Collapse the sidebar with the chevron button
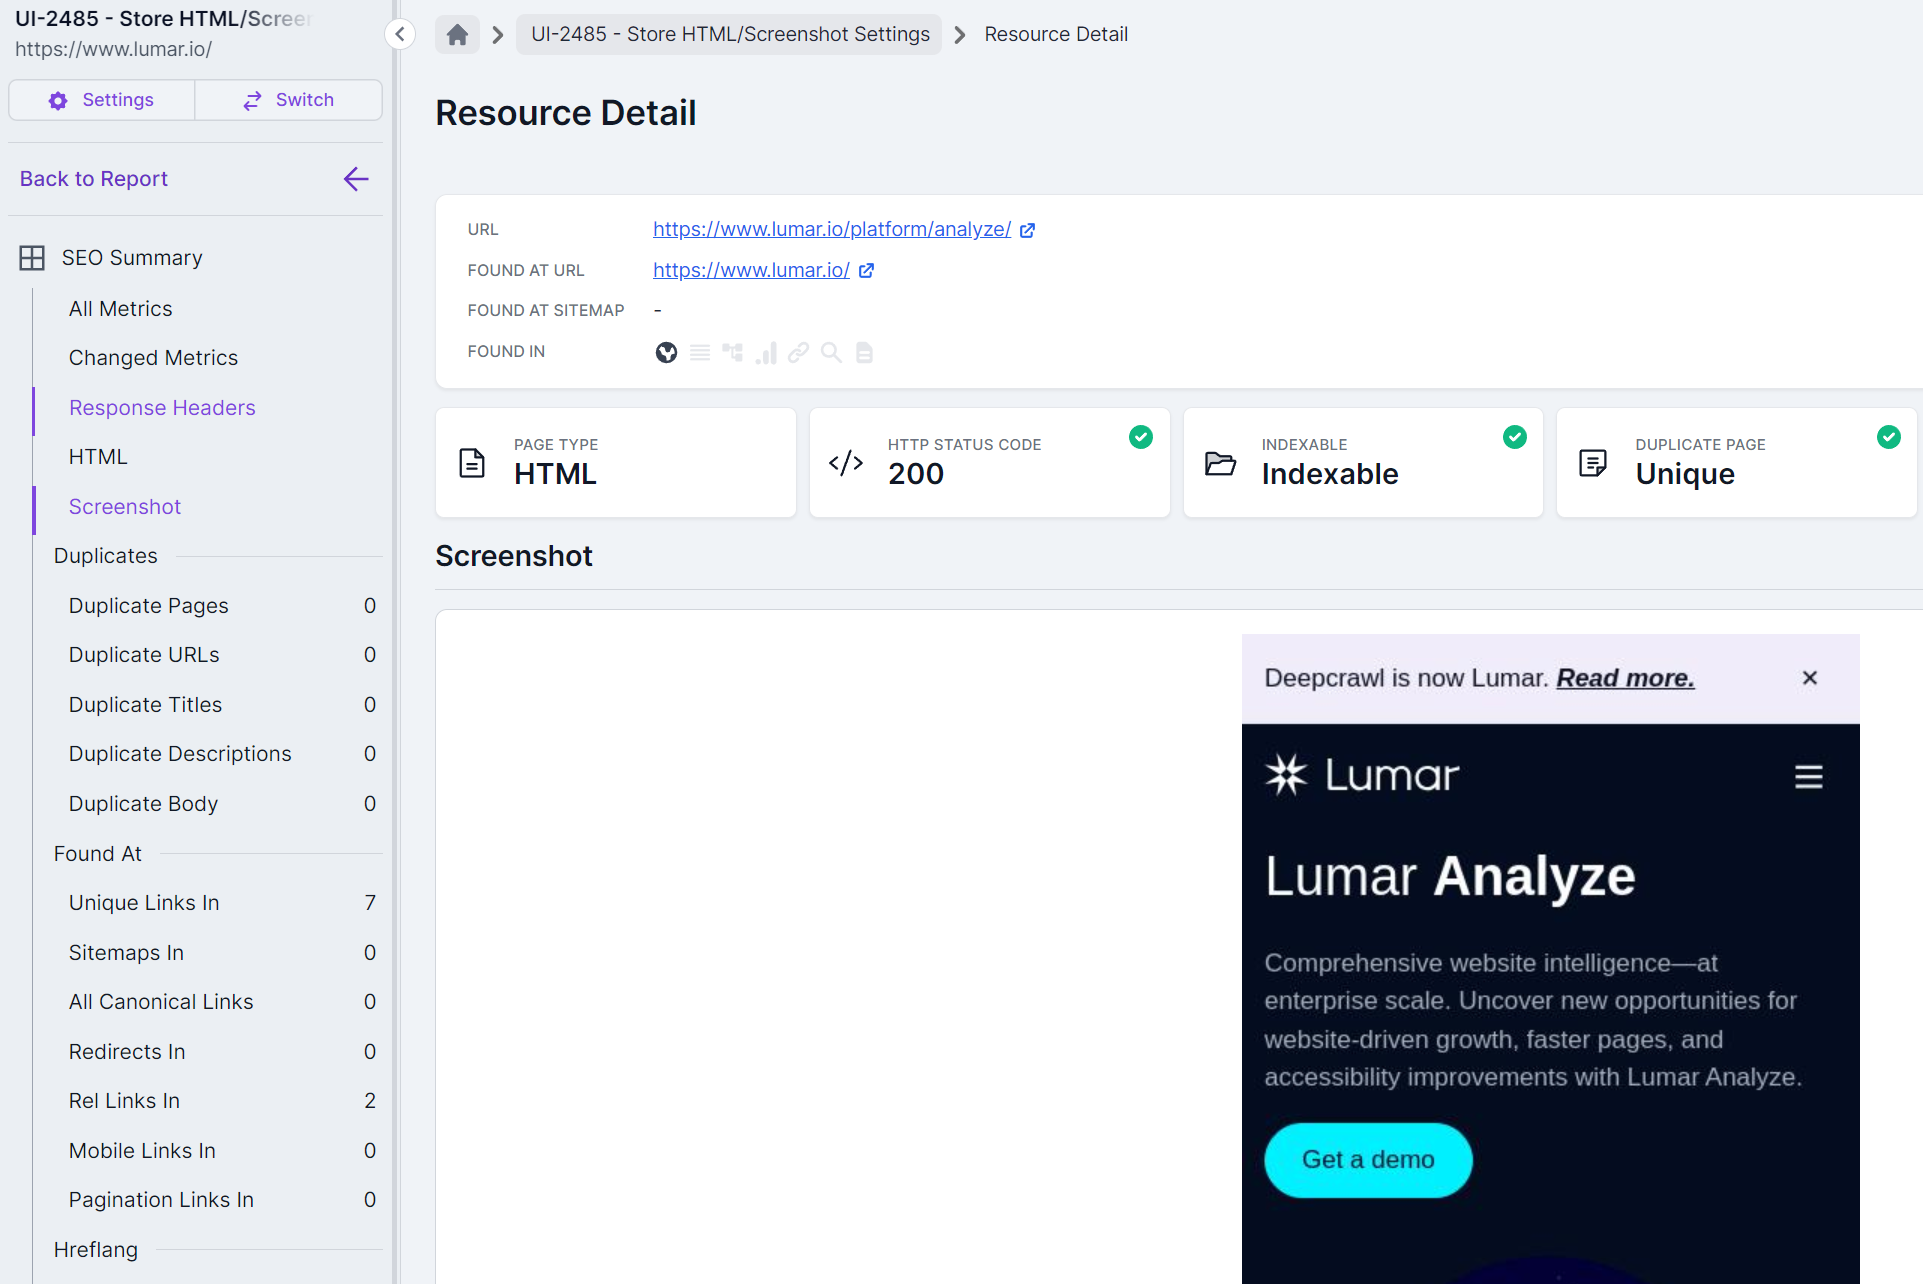 point(400,35)
